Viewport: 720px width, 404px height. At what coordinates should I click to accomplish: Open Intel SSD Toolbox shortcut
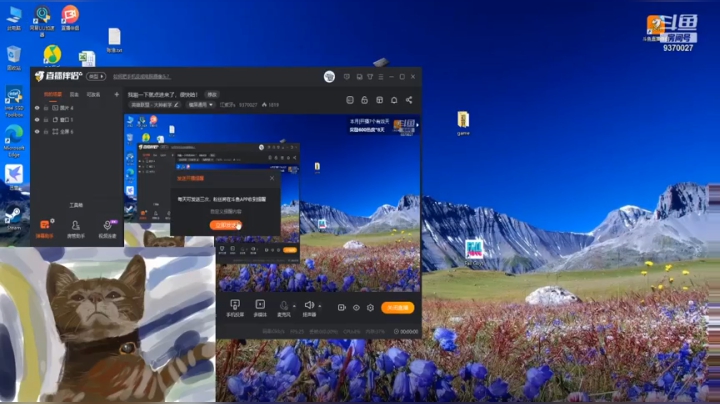pyautogui.click(x=14, y=101)
